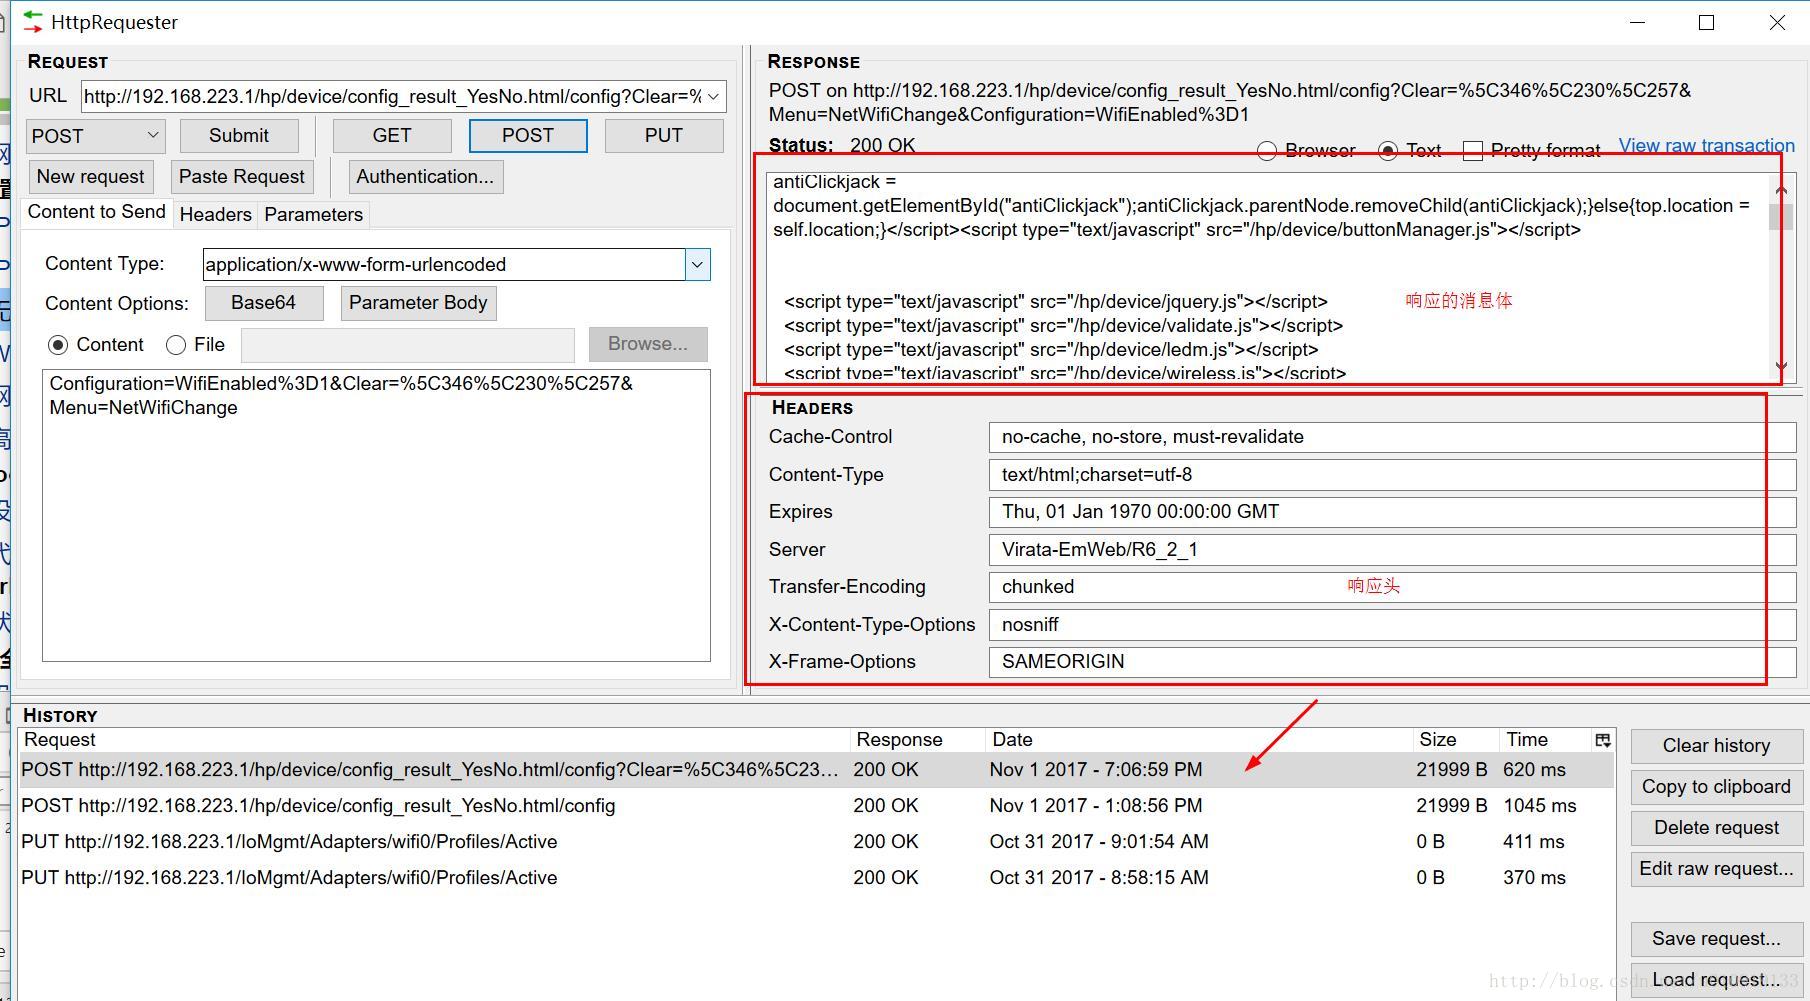Click the PUT method button
Image resolution: width=1810 pixels, height=1001 pixels.
[x=664, y=136]
